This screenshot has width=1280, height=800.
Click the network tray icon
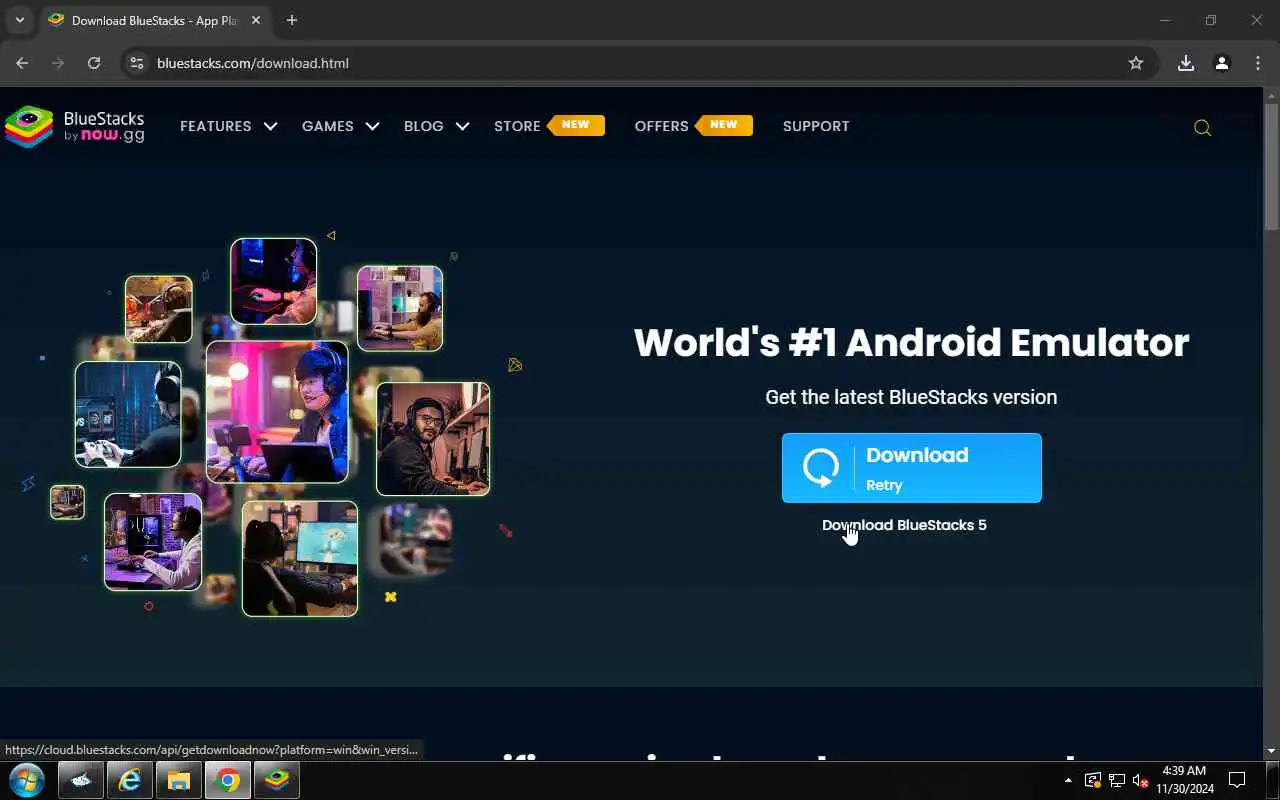[1117, 780]
